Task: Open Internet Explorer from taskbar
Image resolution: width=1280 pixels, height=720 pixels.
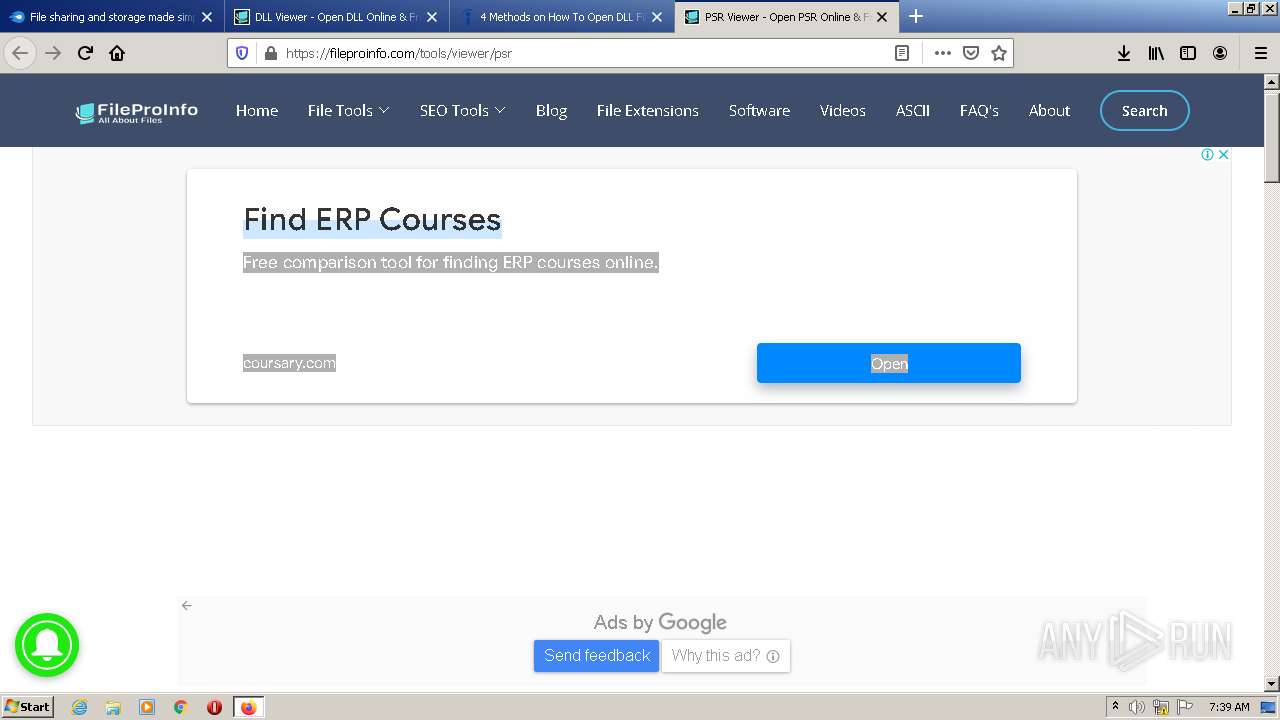Action: point(79,707)
